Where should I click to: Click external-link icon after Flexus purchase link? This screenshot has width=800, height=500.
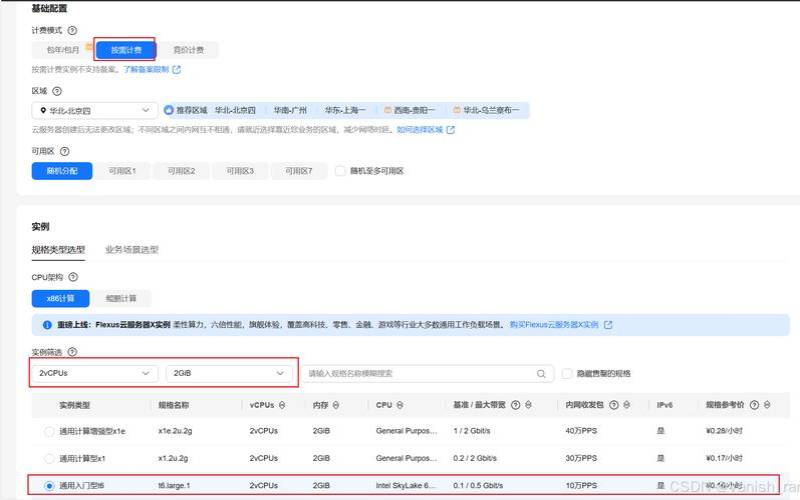point(608,324)
